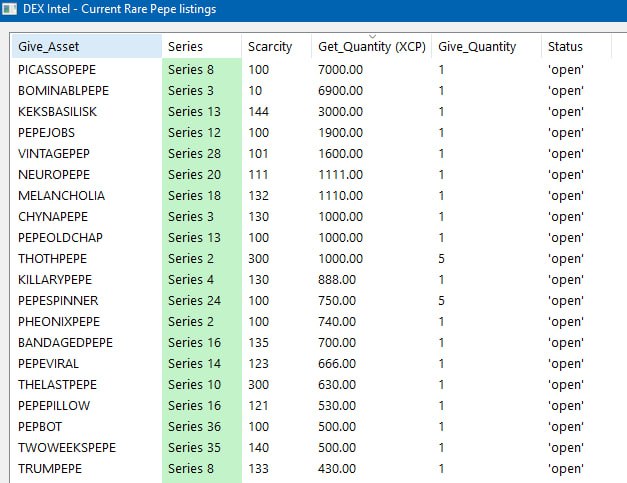
Task: Click scarcity value 144
Action: tap(258, 112)
